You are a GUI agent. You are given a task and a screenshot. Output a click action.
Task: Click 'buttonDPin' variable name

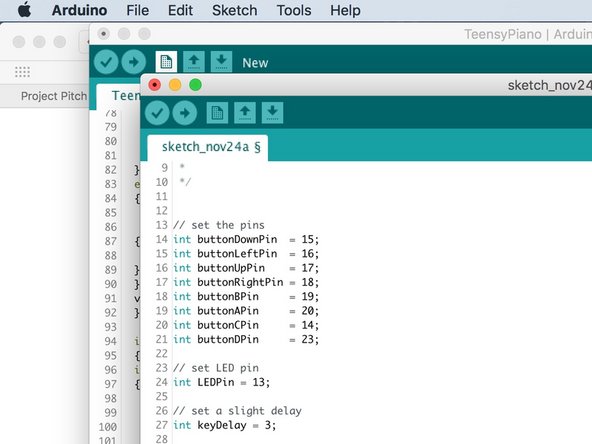click(x=228, y=340)
